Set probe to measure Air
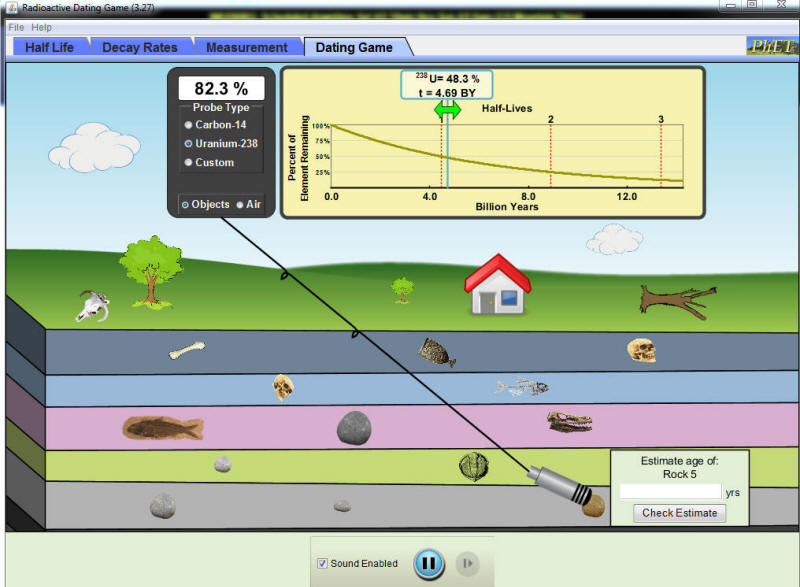800x587 pixels. (x=248, y=205)
